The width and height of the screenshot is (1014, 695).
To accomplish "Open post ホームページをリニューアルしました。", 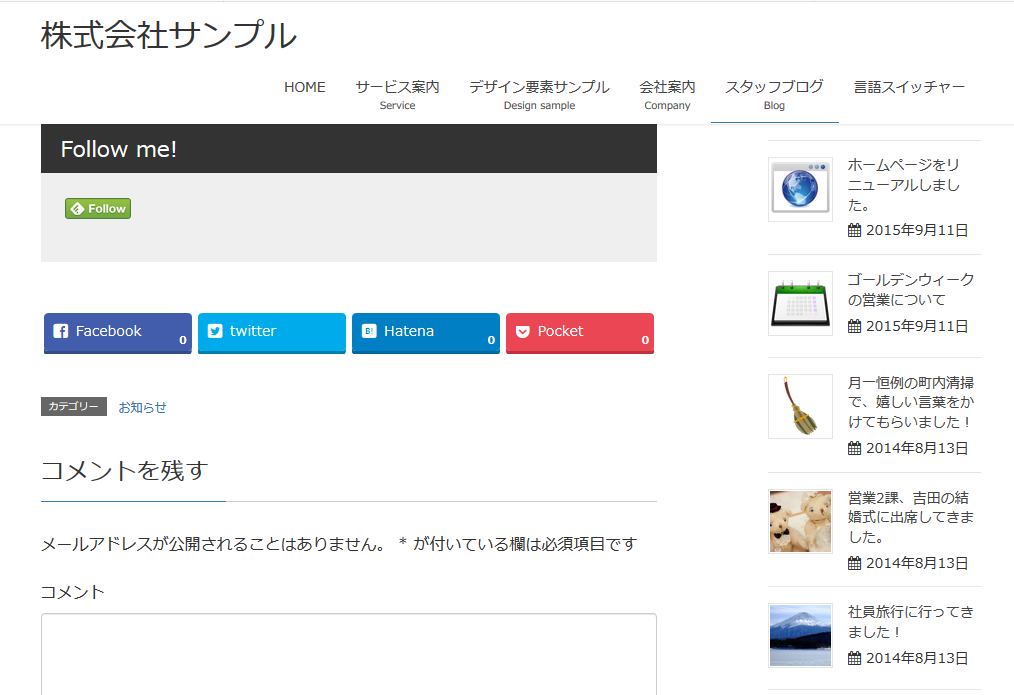I will point(904,185).
